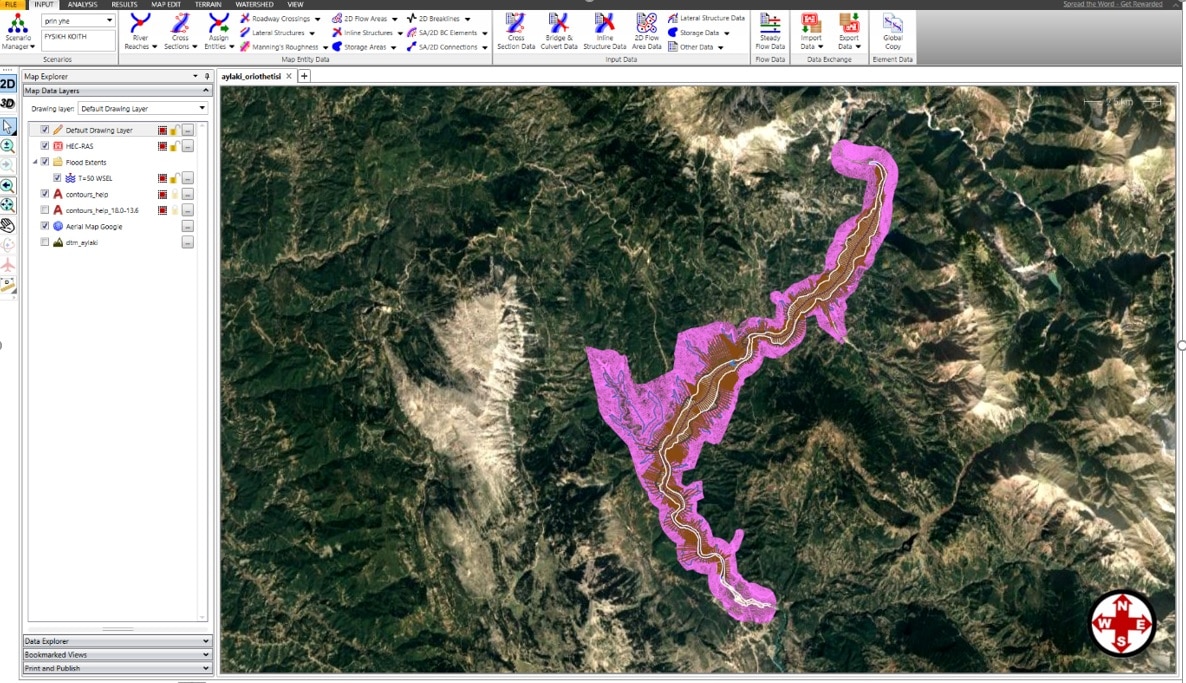Toggle HEC-RAS layer checkbox
Screen dimensions: 1186x683
[x=45, y=146]
